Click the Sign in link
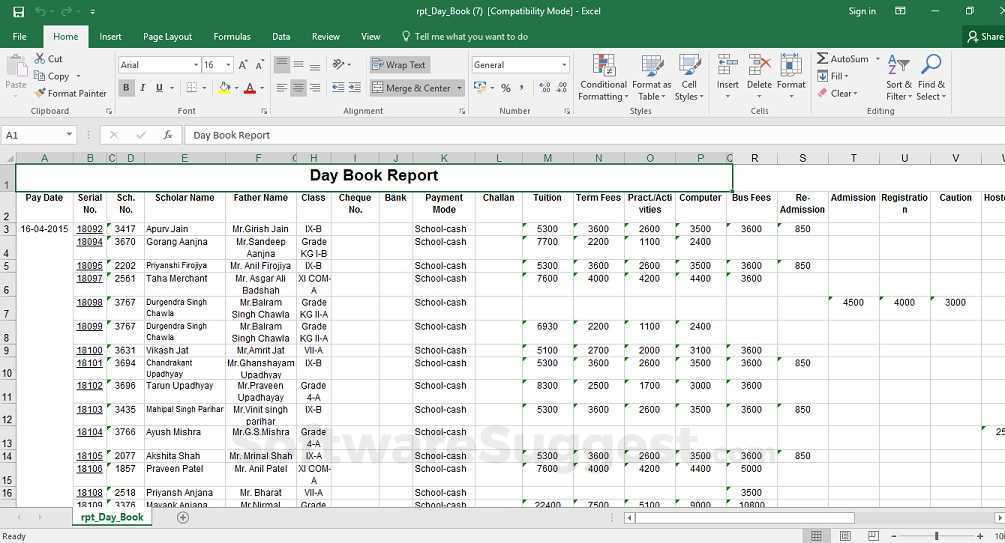The width and height of the screenshot is (1005, 543). point(861,11)
